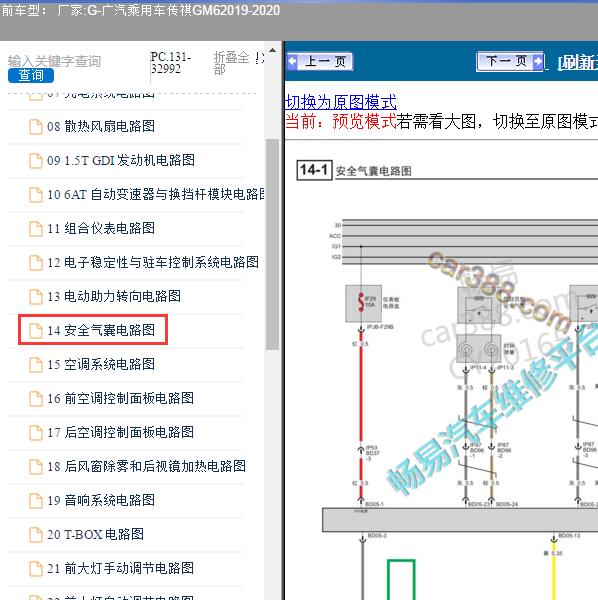Open 17 后空调控制面板电路图
598x600 pixels.
[x=121, y=432]
